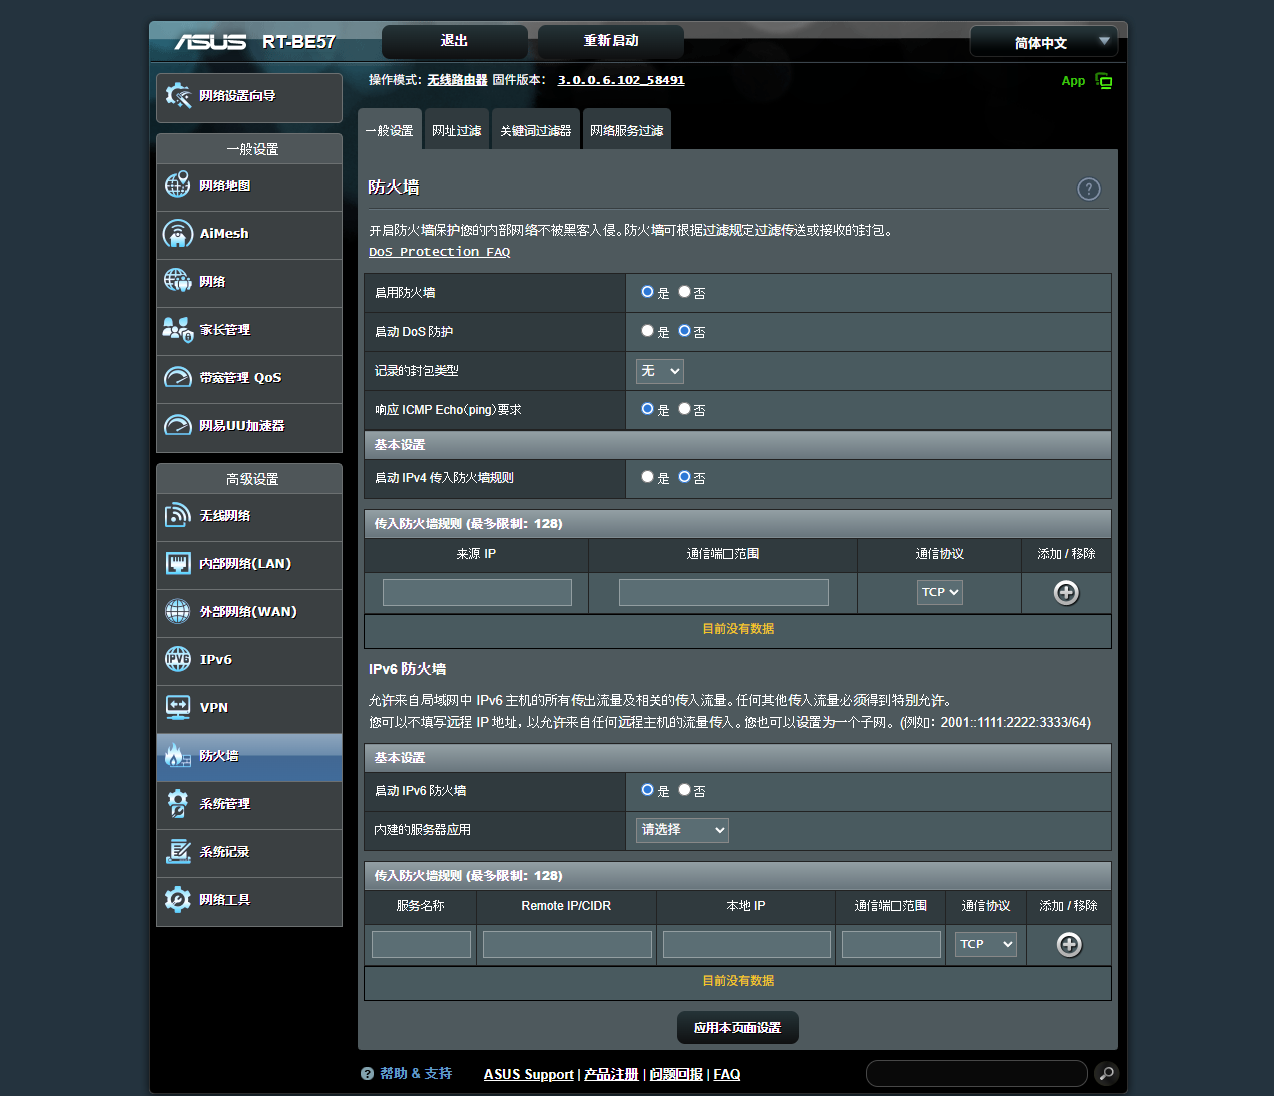Open the 网络工具 gear icon
1274x1096 pixels.
pos(178,899)
